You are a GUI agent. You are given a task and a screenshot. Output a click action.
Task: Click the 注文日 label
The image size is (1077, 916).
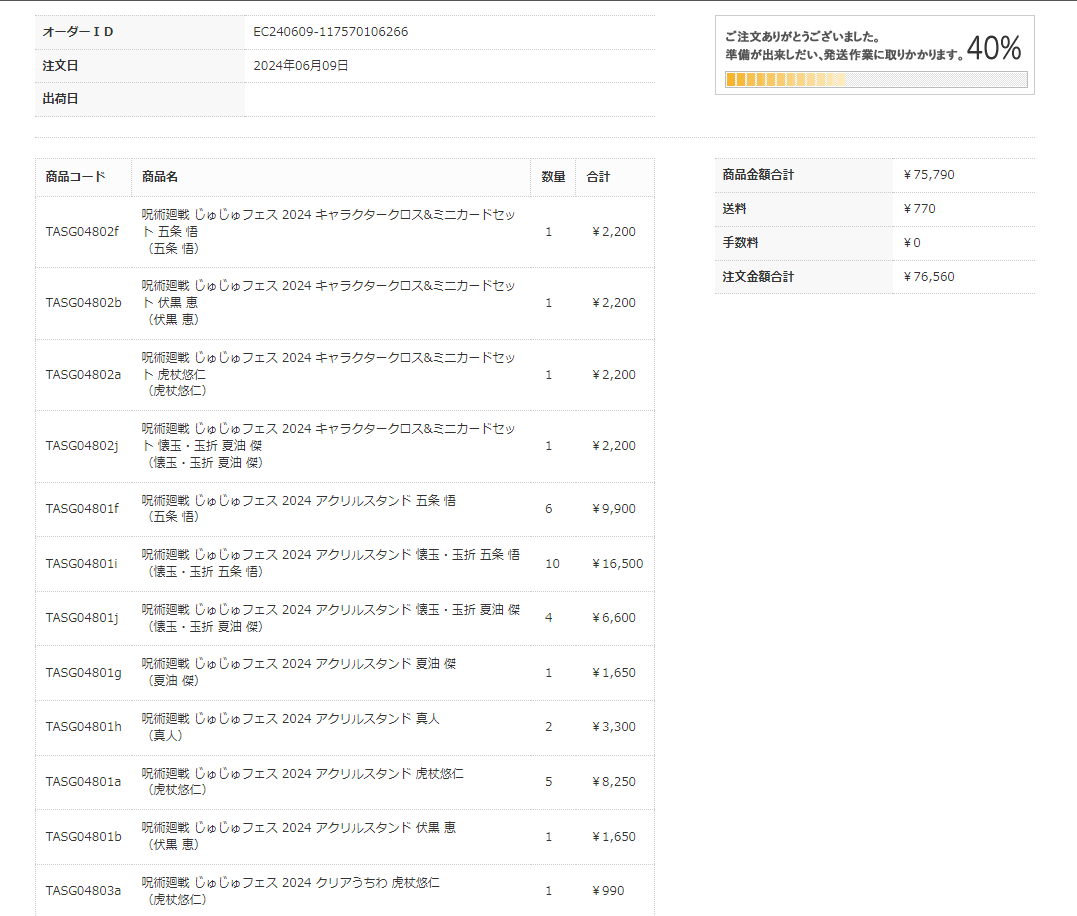60,65
